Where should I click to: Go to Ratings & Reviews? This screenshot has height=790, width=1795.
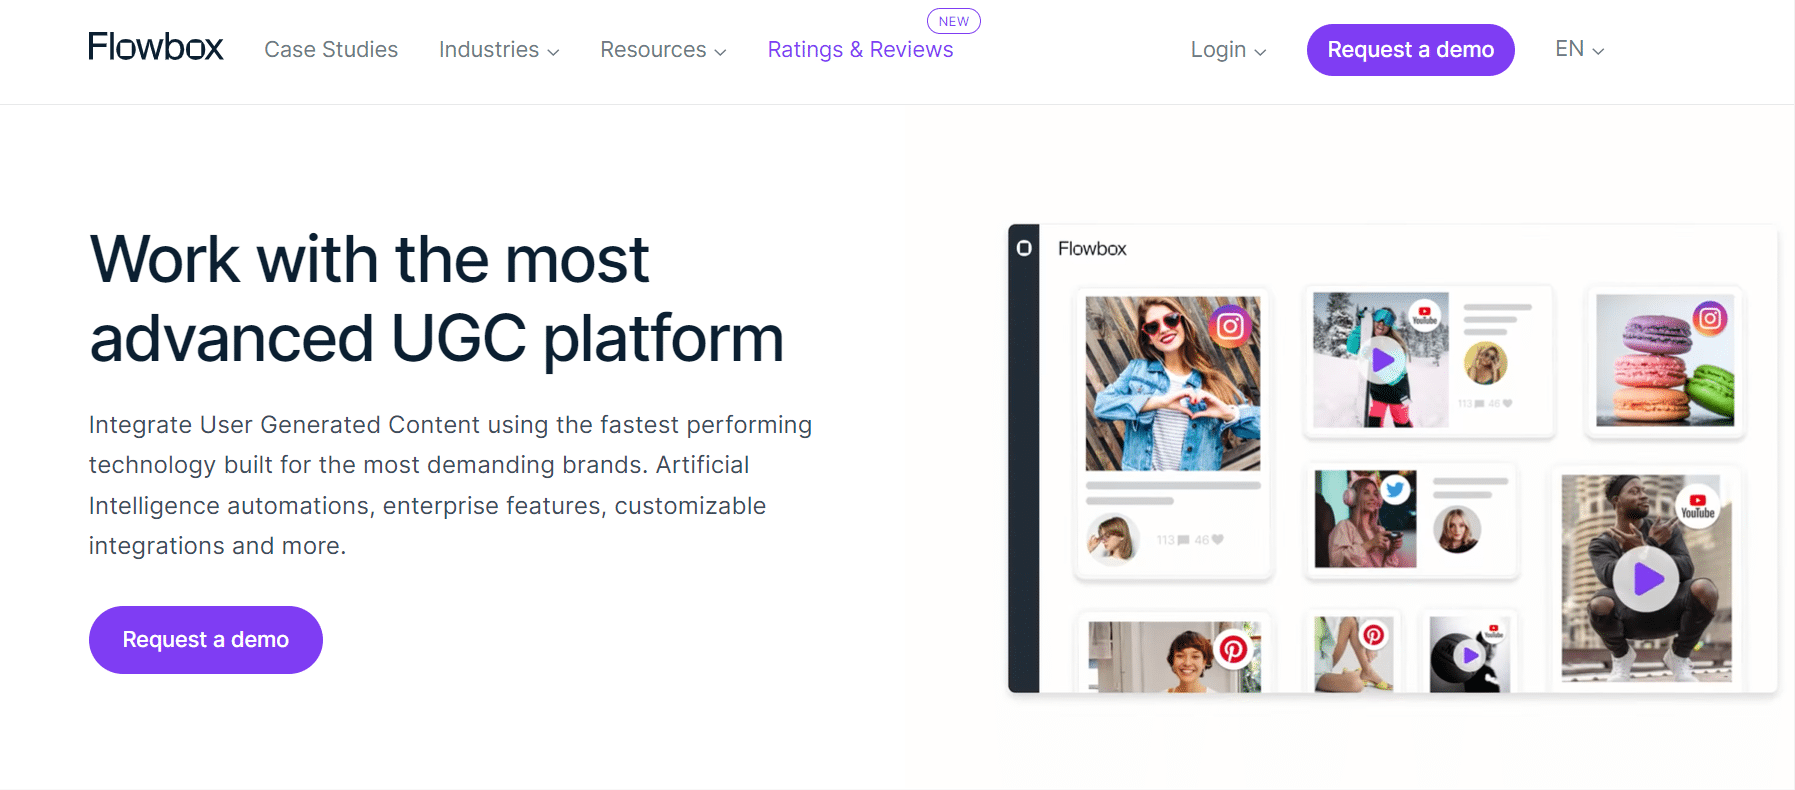860,50
